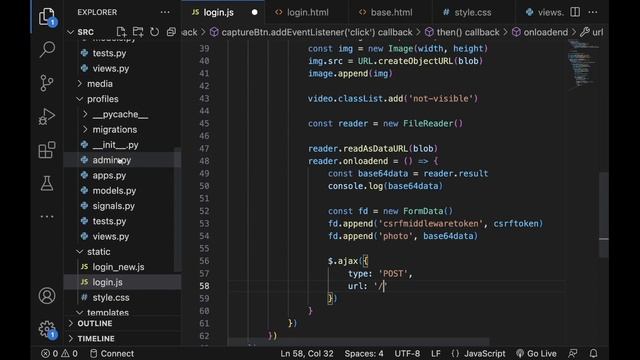This screenshot has width=640, height=360.
Task: Click the Connect status bar item
Action: coord(112,353)
